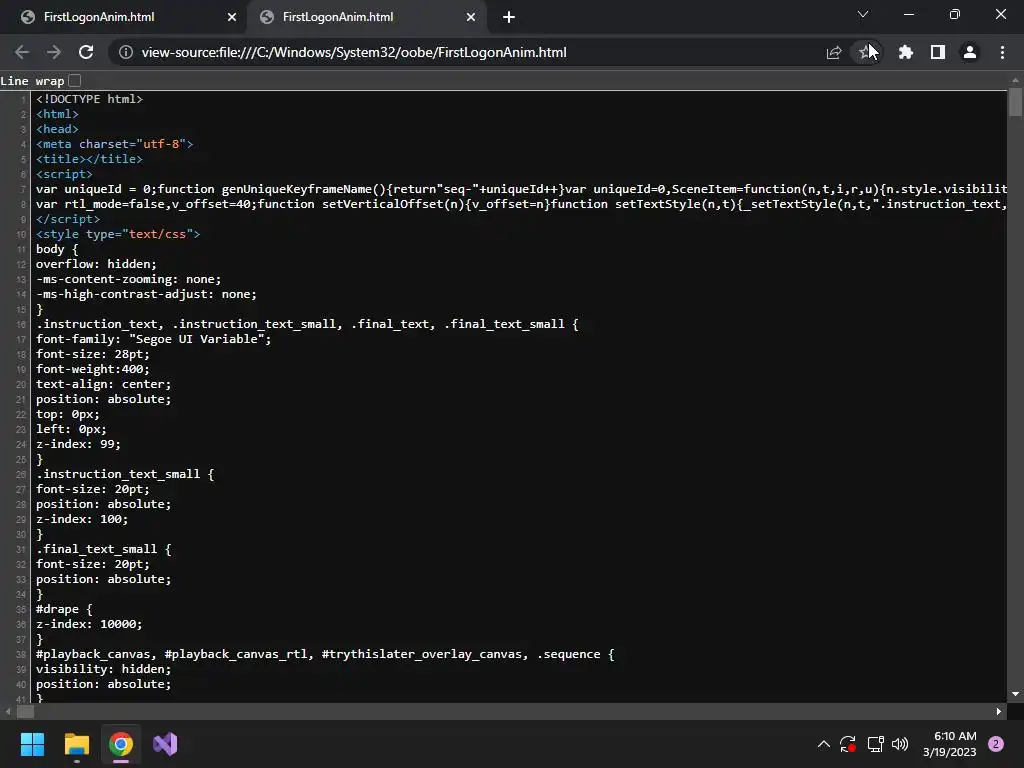Go forward to the next page
This screenshot has width=1024, height=768.
(54, 52)
